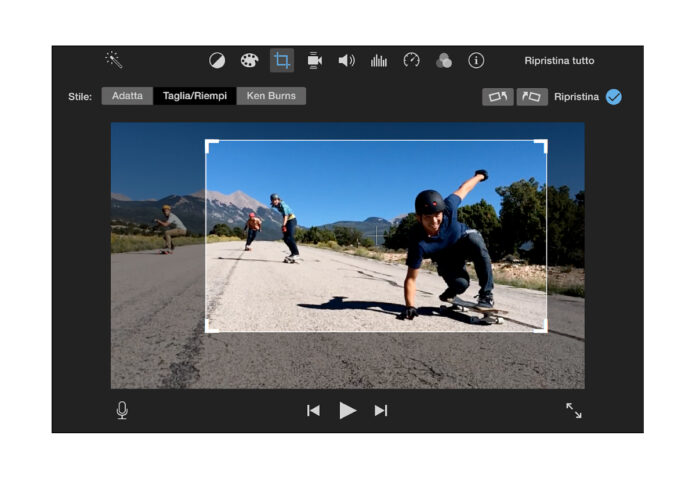Select the Adatta style option
The height and width of the screenshot is (479, 696).
point(127,97)
